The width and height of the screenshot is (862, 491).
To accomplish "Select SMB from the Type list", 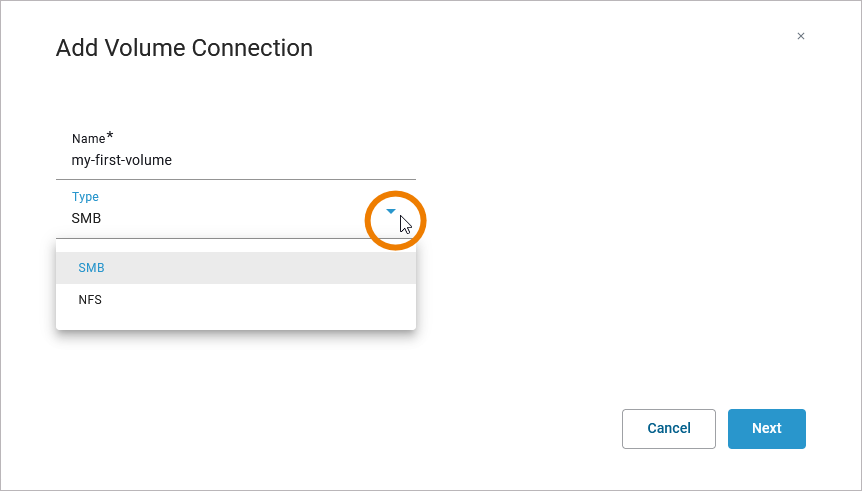I will 92,268.
